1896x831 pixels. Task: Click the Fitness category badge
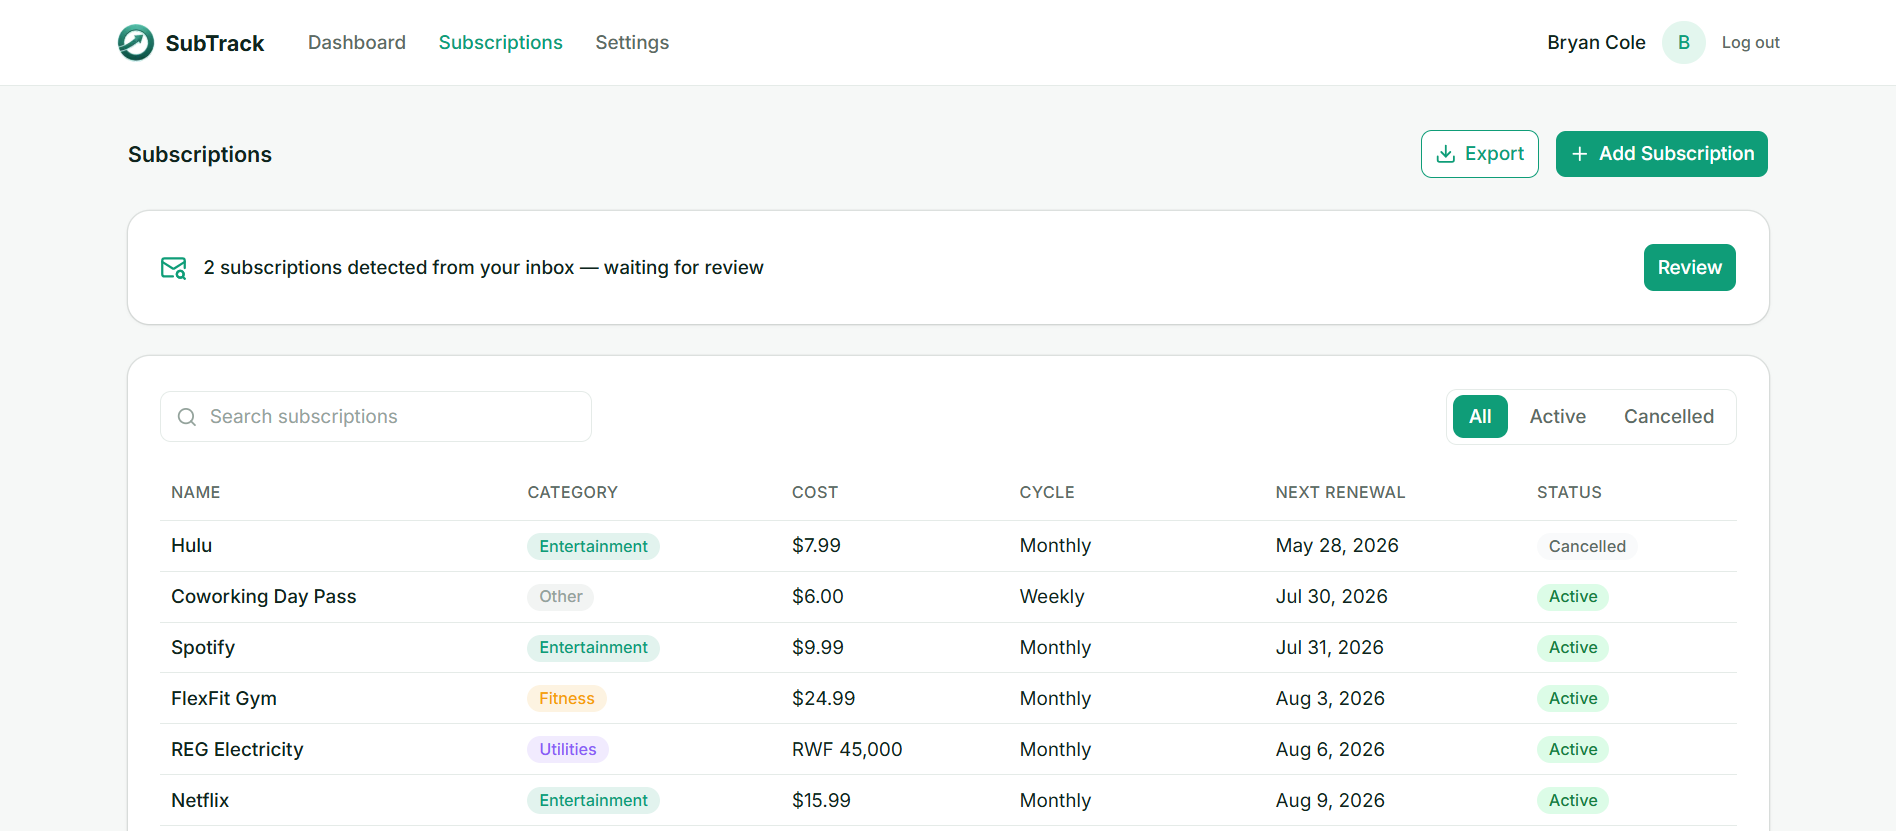(567, 699)
